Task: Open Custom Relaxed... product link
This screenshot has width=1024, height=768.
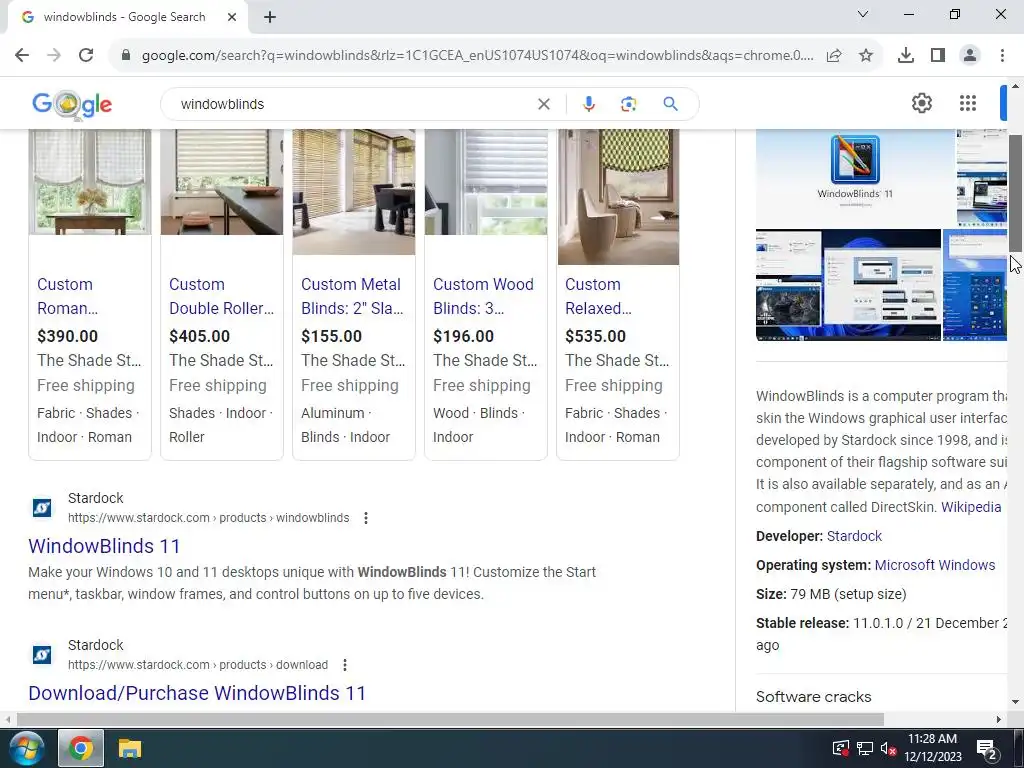Action: [x=598, y=296]
